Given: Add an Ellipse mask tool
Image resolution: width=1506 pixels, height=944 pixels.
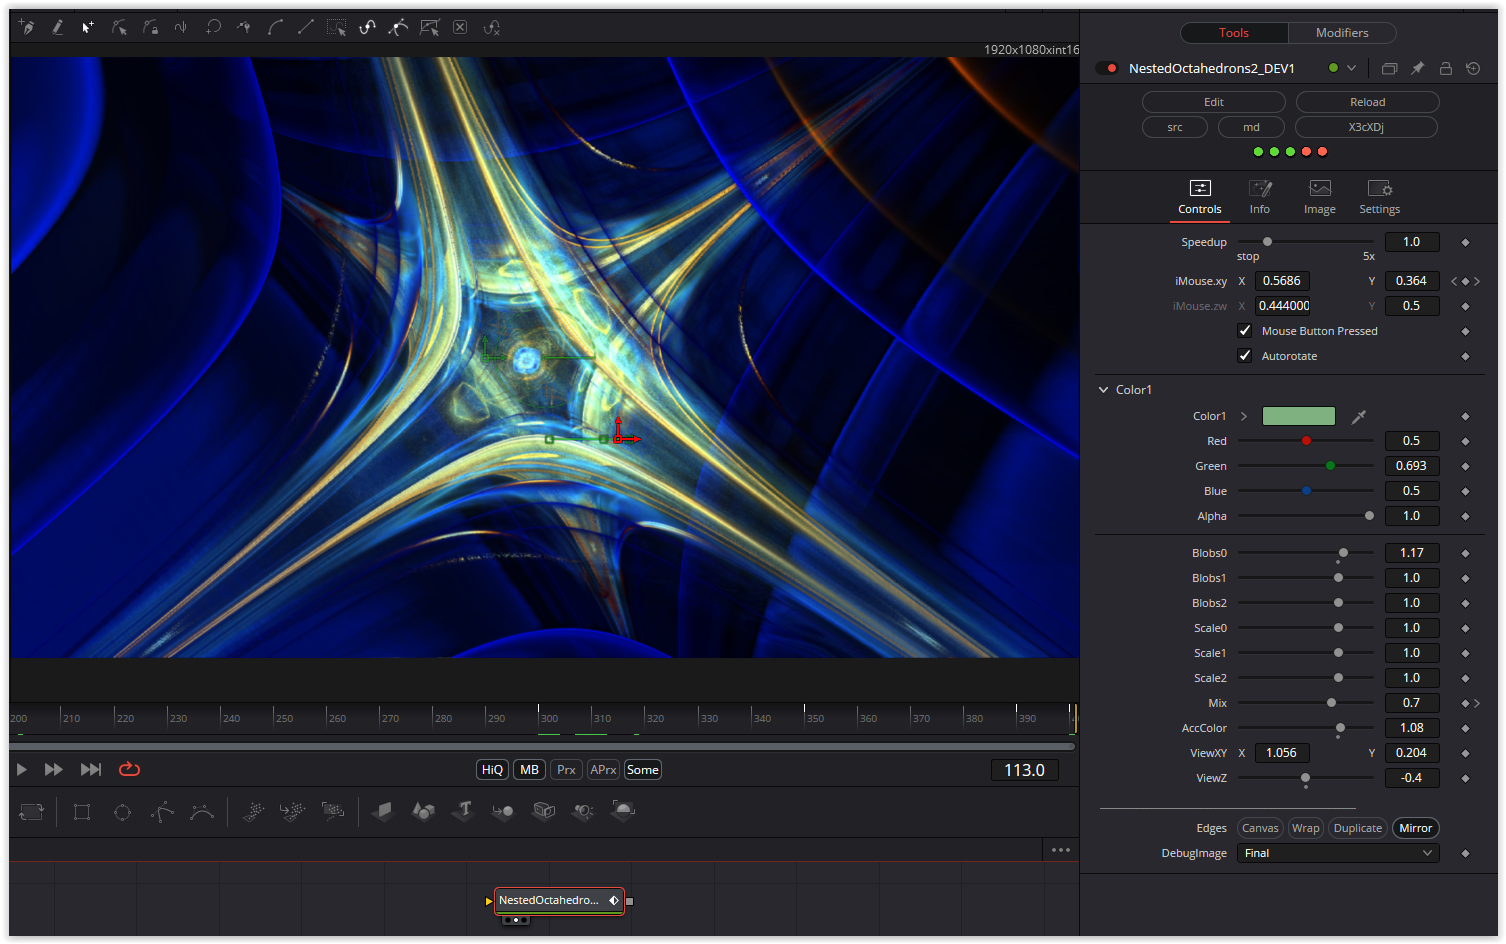Looking at the screenshot, I should pos(122,812).
